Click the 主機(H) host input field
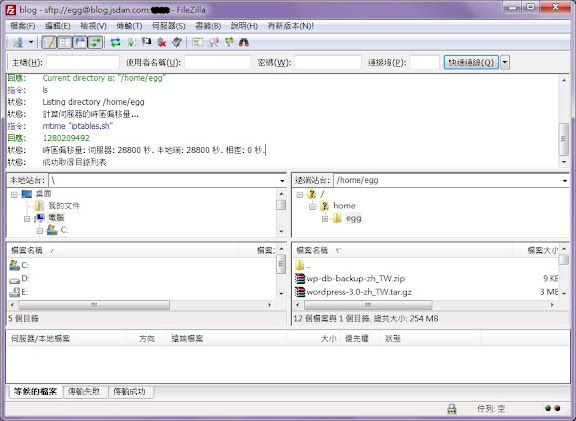The image size is (576, 421). [83, 62]
